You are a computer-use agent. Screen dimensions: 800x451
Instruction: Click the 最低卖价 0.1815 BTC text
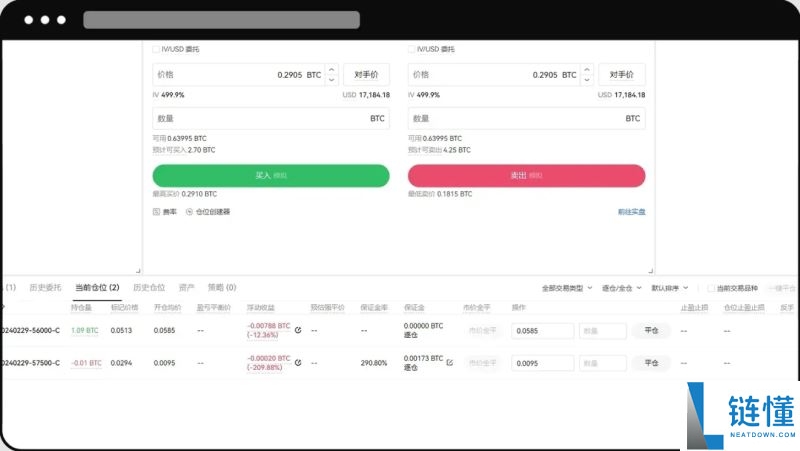click(440, 194)
